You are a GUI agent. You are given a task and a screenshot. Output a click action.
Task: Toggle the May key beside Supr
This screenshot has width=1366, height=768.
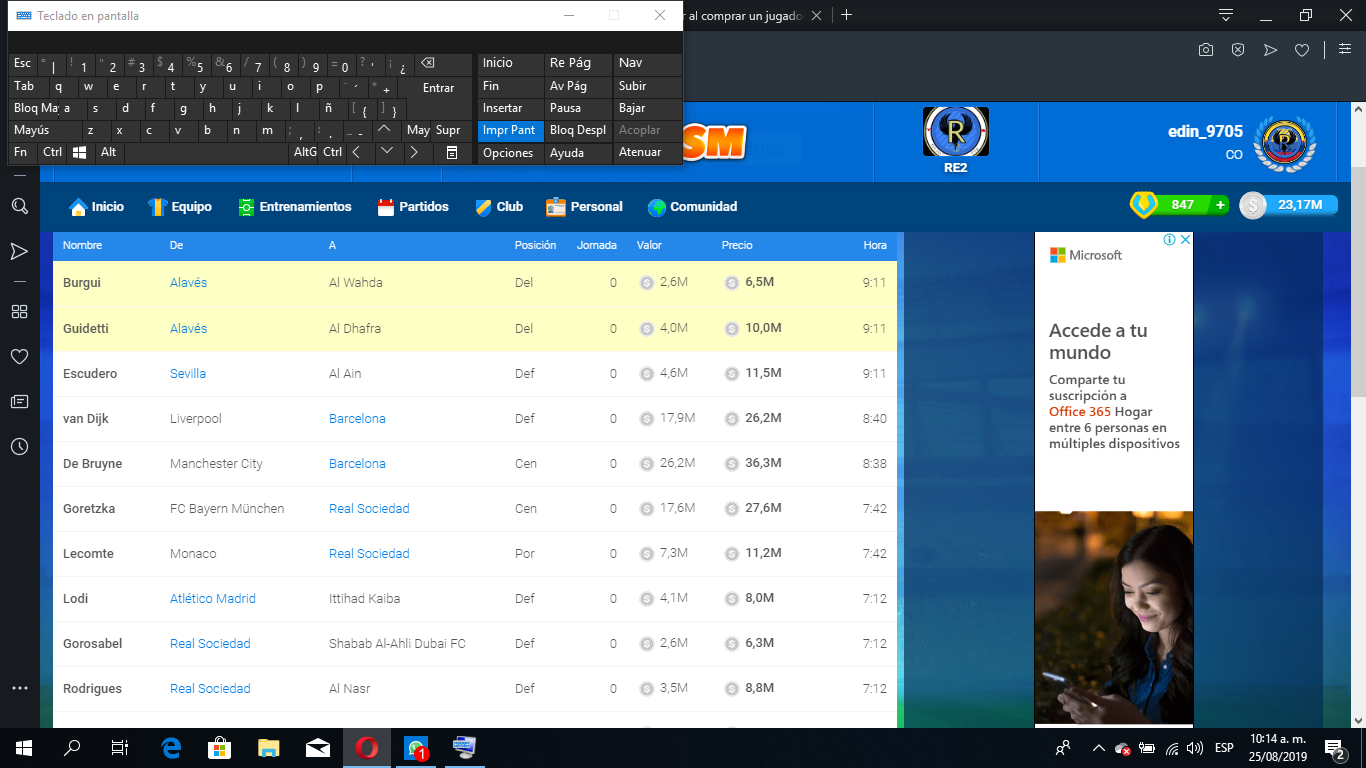point(418,130)
